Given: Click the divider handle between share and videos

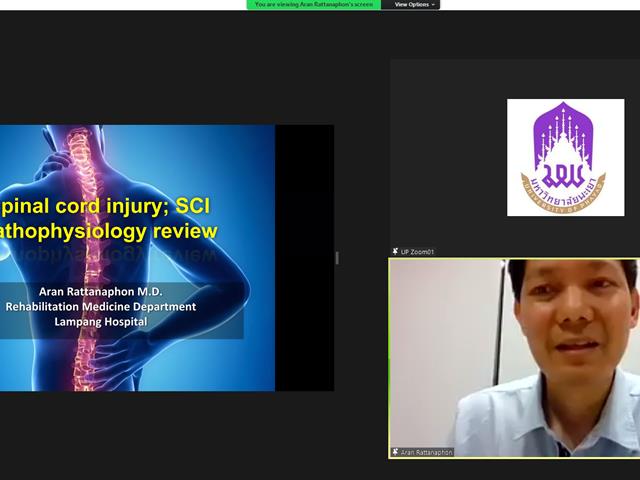Looking at the screenshot, I should tap(337, 258).
